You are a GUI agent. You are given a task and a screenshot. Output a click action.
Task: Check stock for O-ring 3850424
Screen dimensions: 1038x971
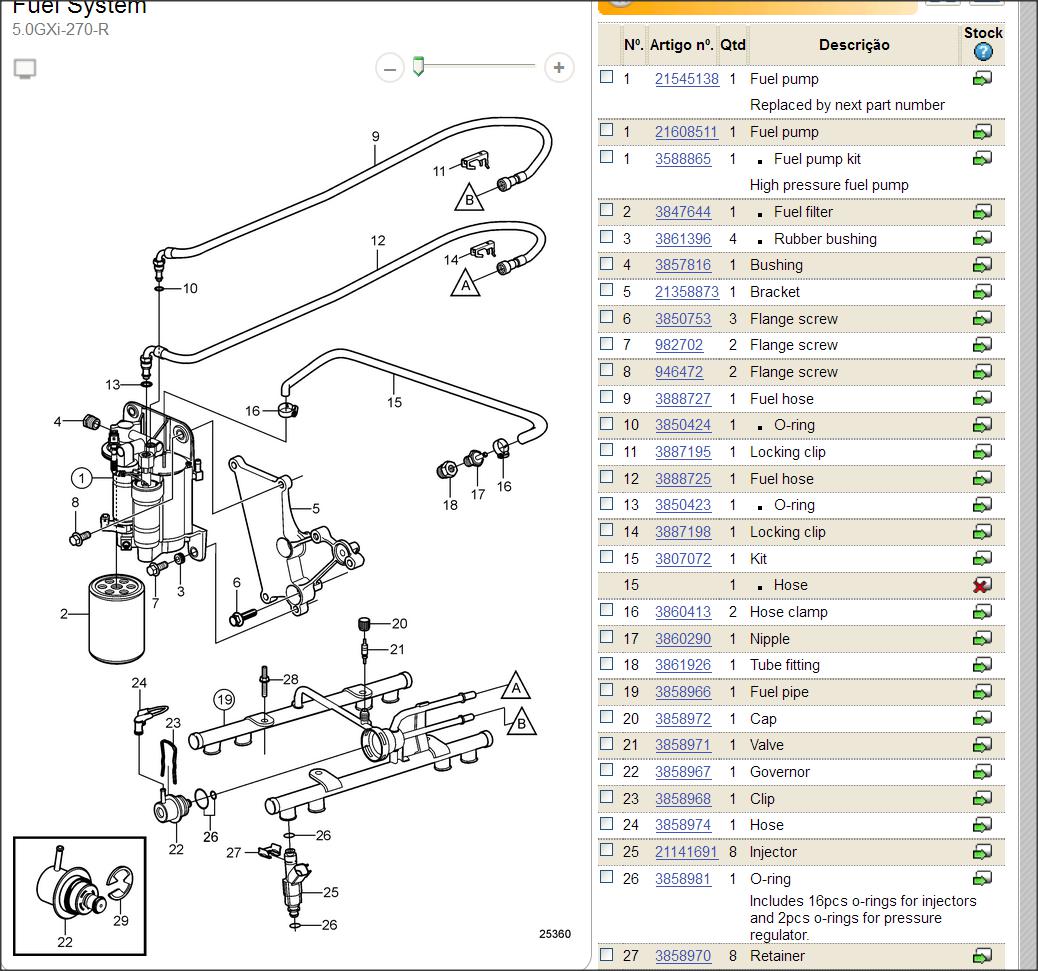[x=982, y=426]
